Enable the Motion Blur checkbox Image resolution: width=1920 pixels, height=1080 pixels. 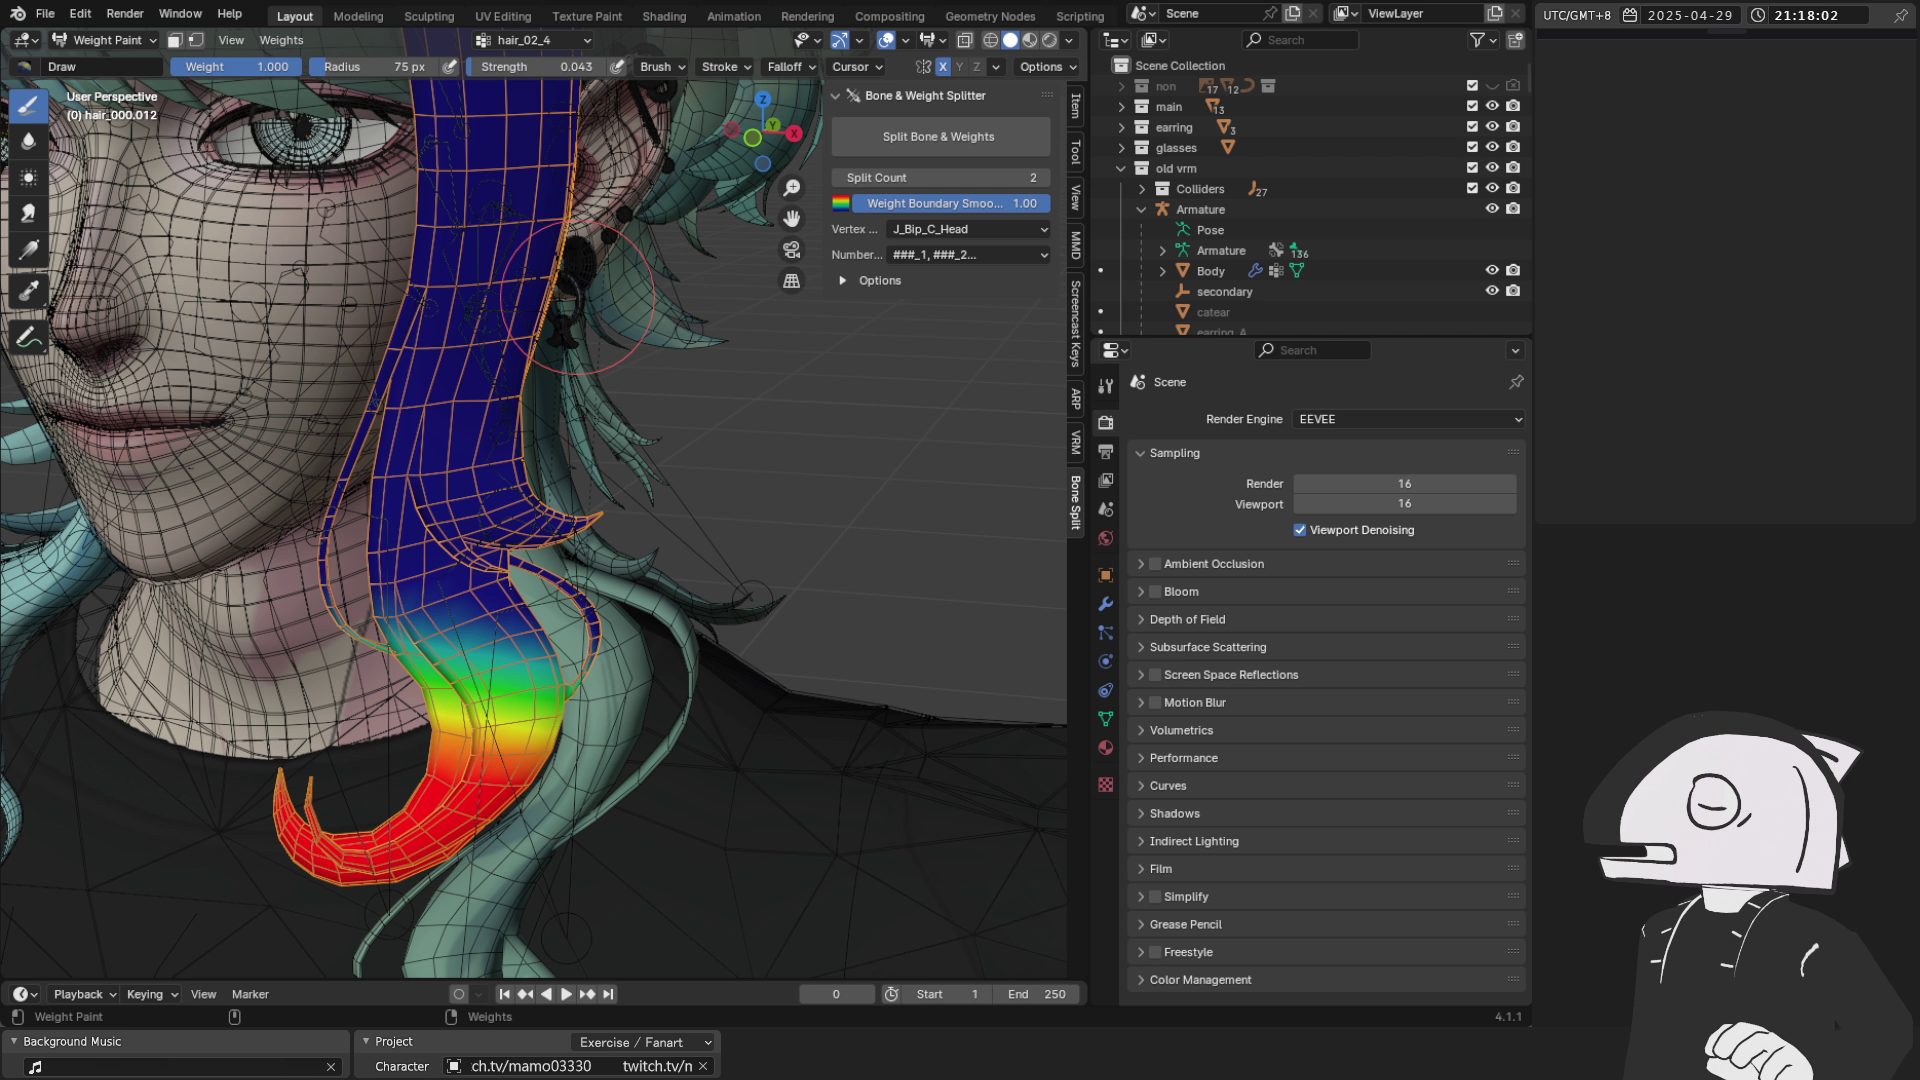click(1155, 703)
